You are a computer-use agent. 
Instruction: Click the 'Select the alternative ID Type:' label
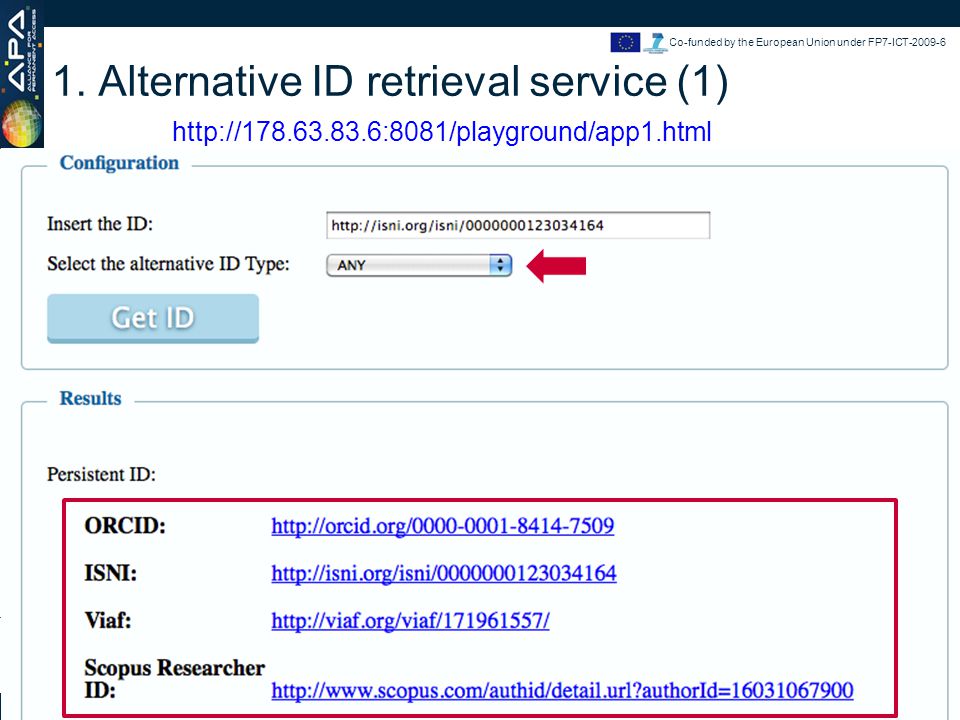pos(168,264)
